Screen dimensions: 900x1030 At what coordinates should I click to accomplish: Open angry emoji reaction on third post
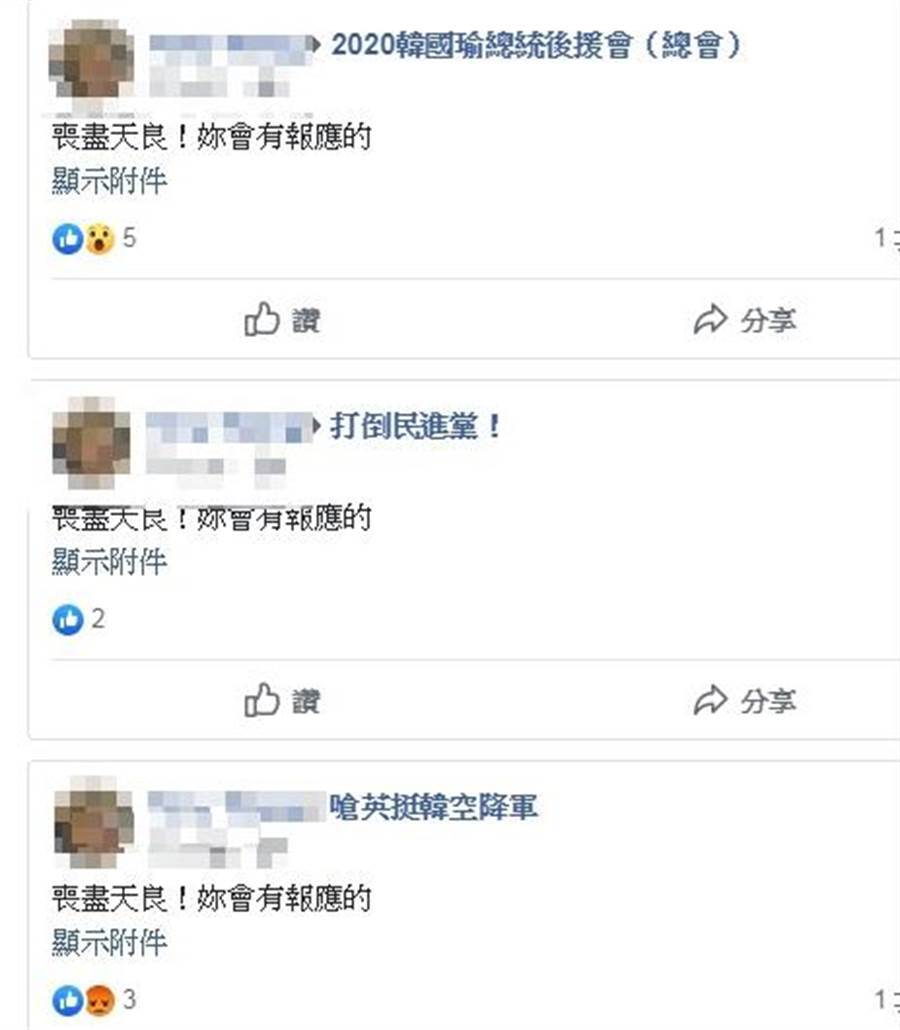(99, 1000)
